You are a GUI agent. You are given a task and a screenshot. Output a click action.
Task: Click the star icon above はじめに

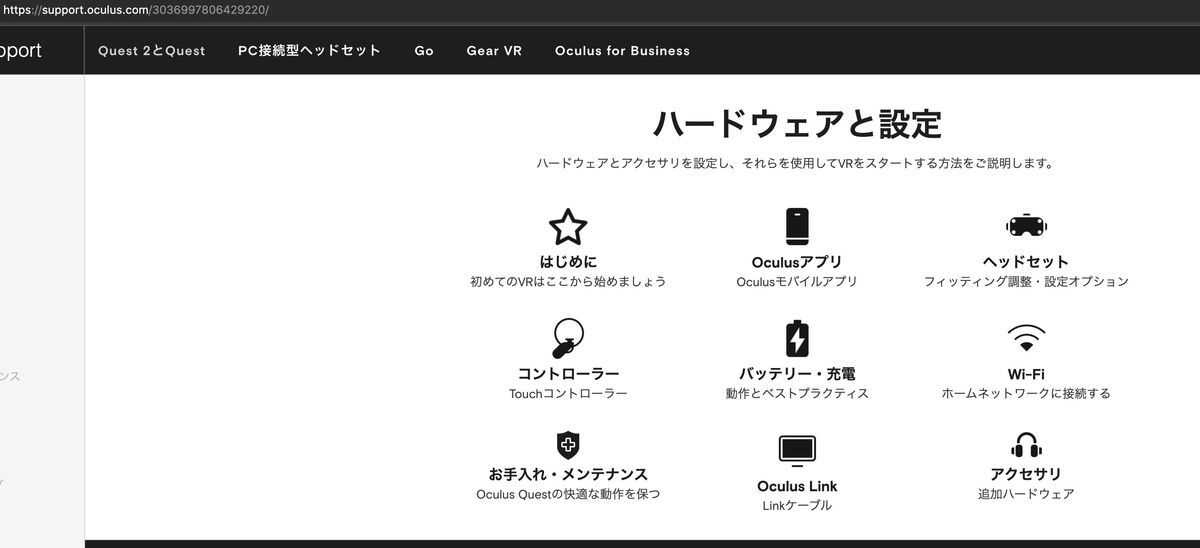point(568,227)
